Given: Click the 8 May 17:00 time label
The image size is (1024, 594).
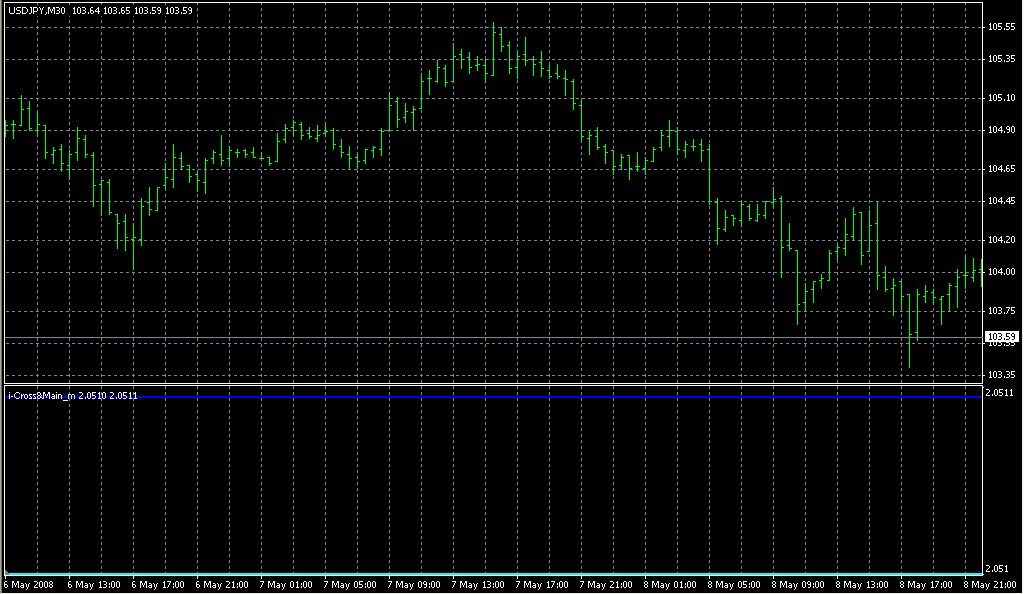Looking at the screenshot, I should point(926,586).
